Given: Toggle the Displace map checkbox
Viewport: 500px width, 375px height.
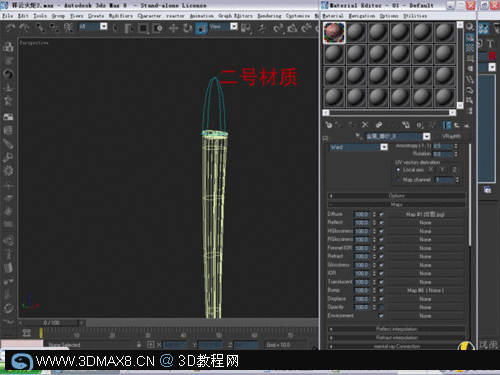Looking at the screenshot, I should point(381,299).
